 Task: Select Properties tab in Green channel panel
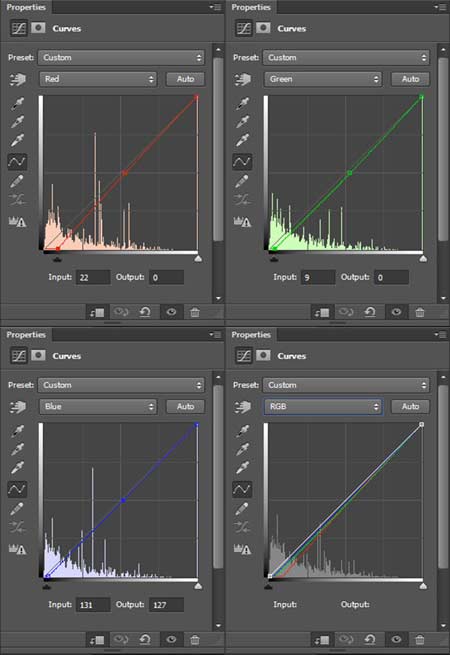click(x=251, y=7)
